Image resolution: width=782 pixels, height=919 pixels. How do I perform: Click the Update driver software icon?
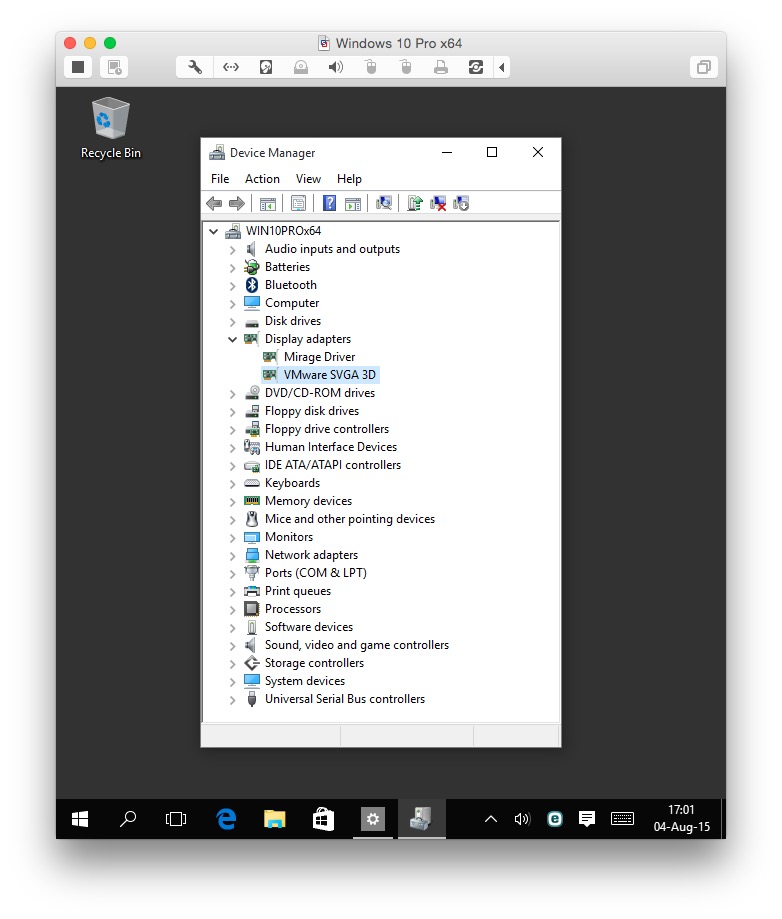(415, 203)
